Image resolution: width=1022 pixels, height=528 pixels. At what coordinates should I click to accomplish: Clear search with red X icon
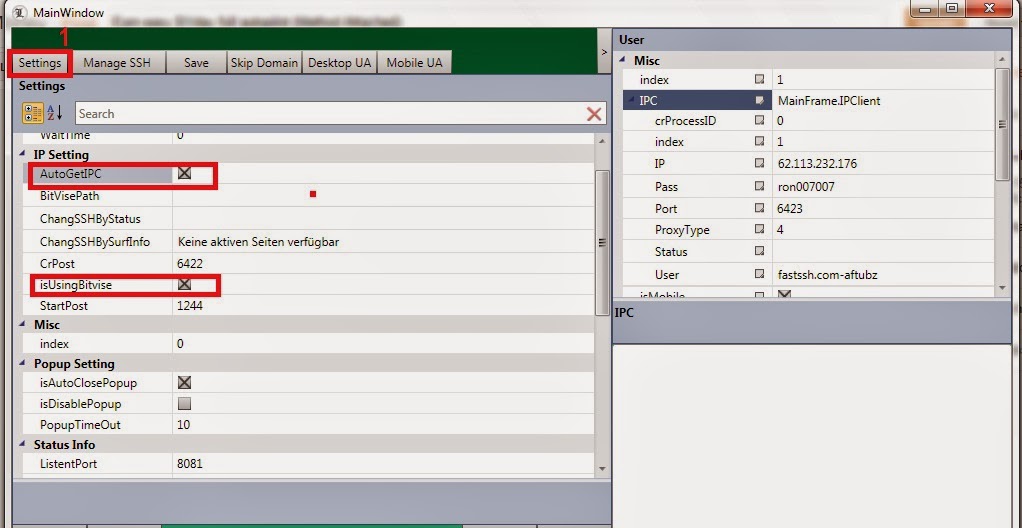point(594,114)
